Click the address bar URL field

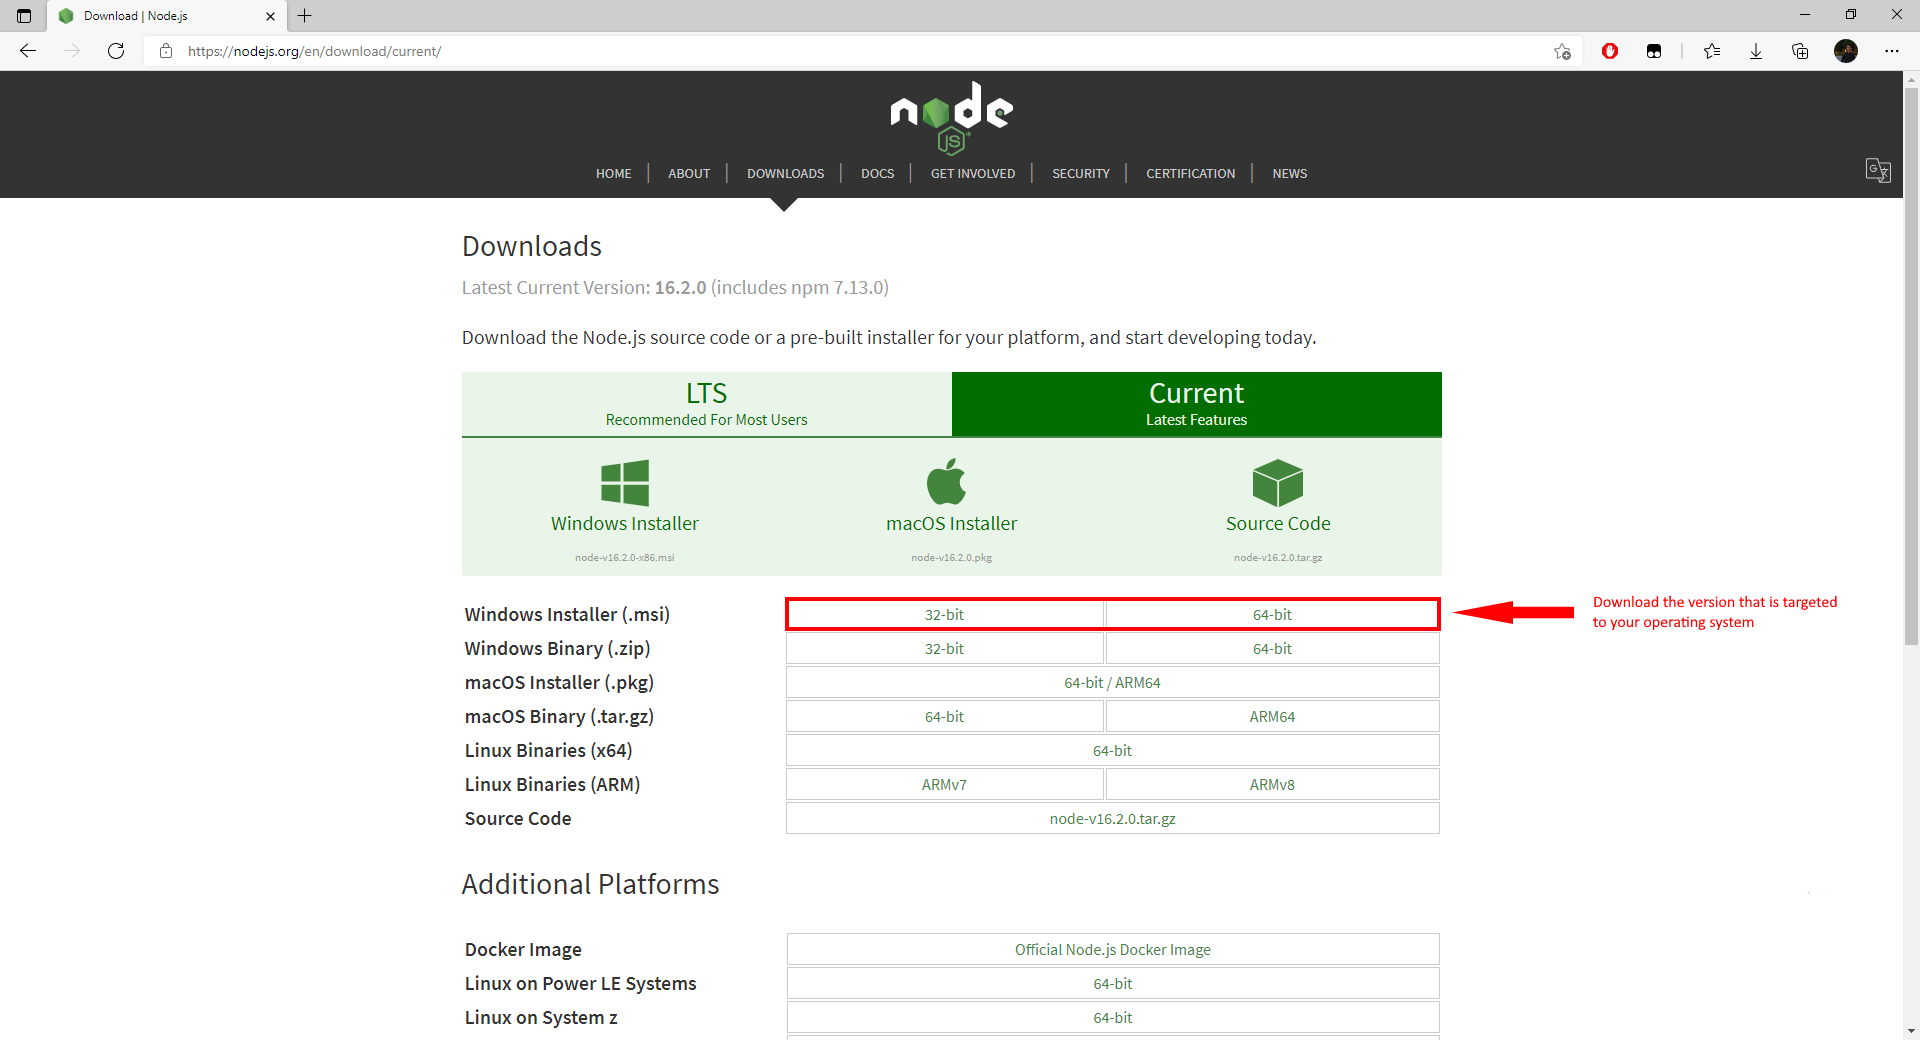click(860, 51)
